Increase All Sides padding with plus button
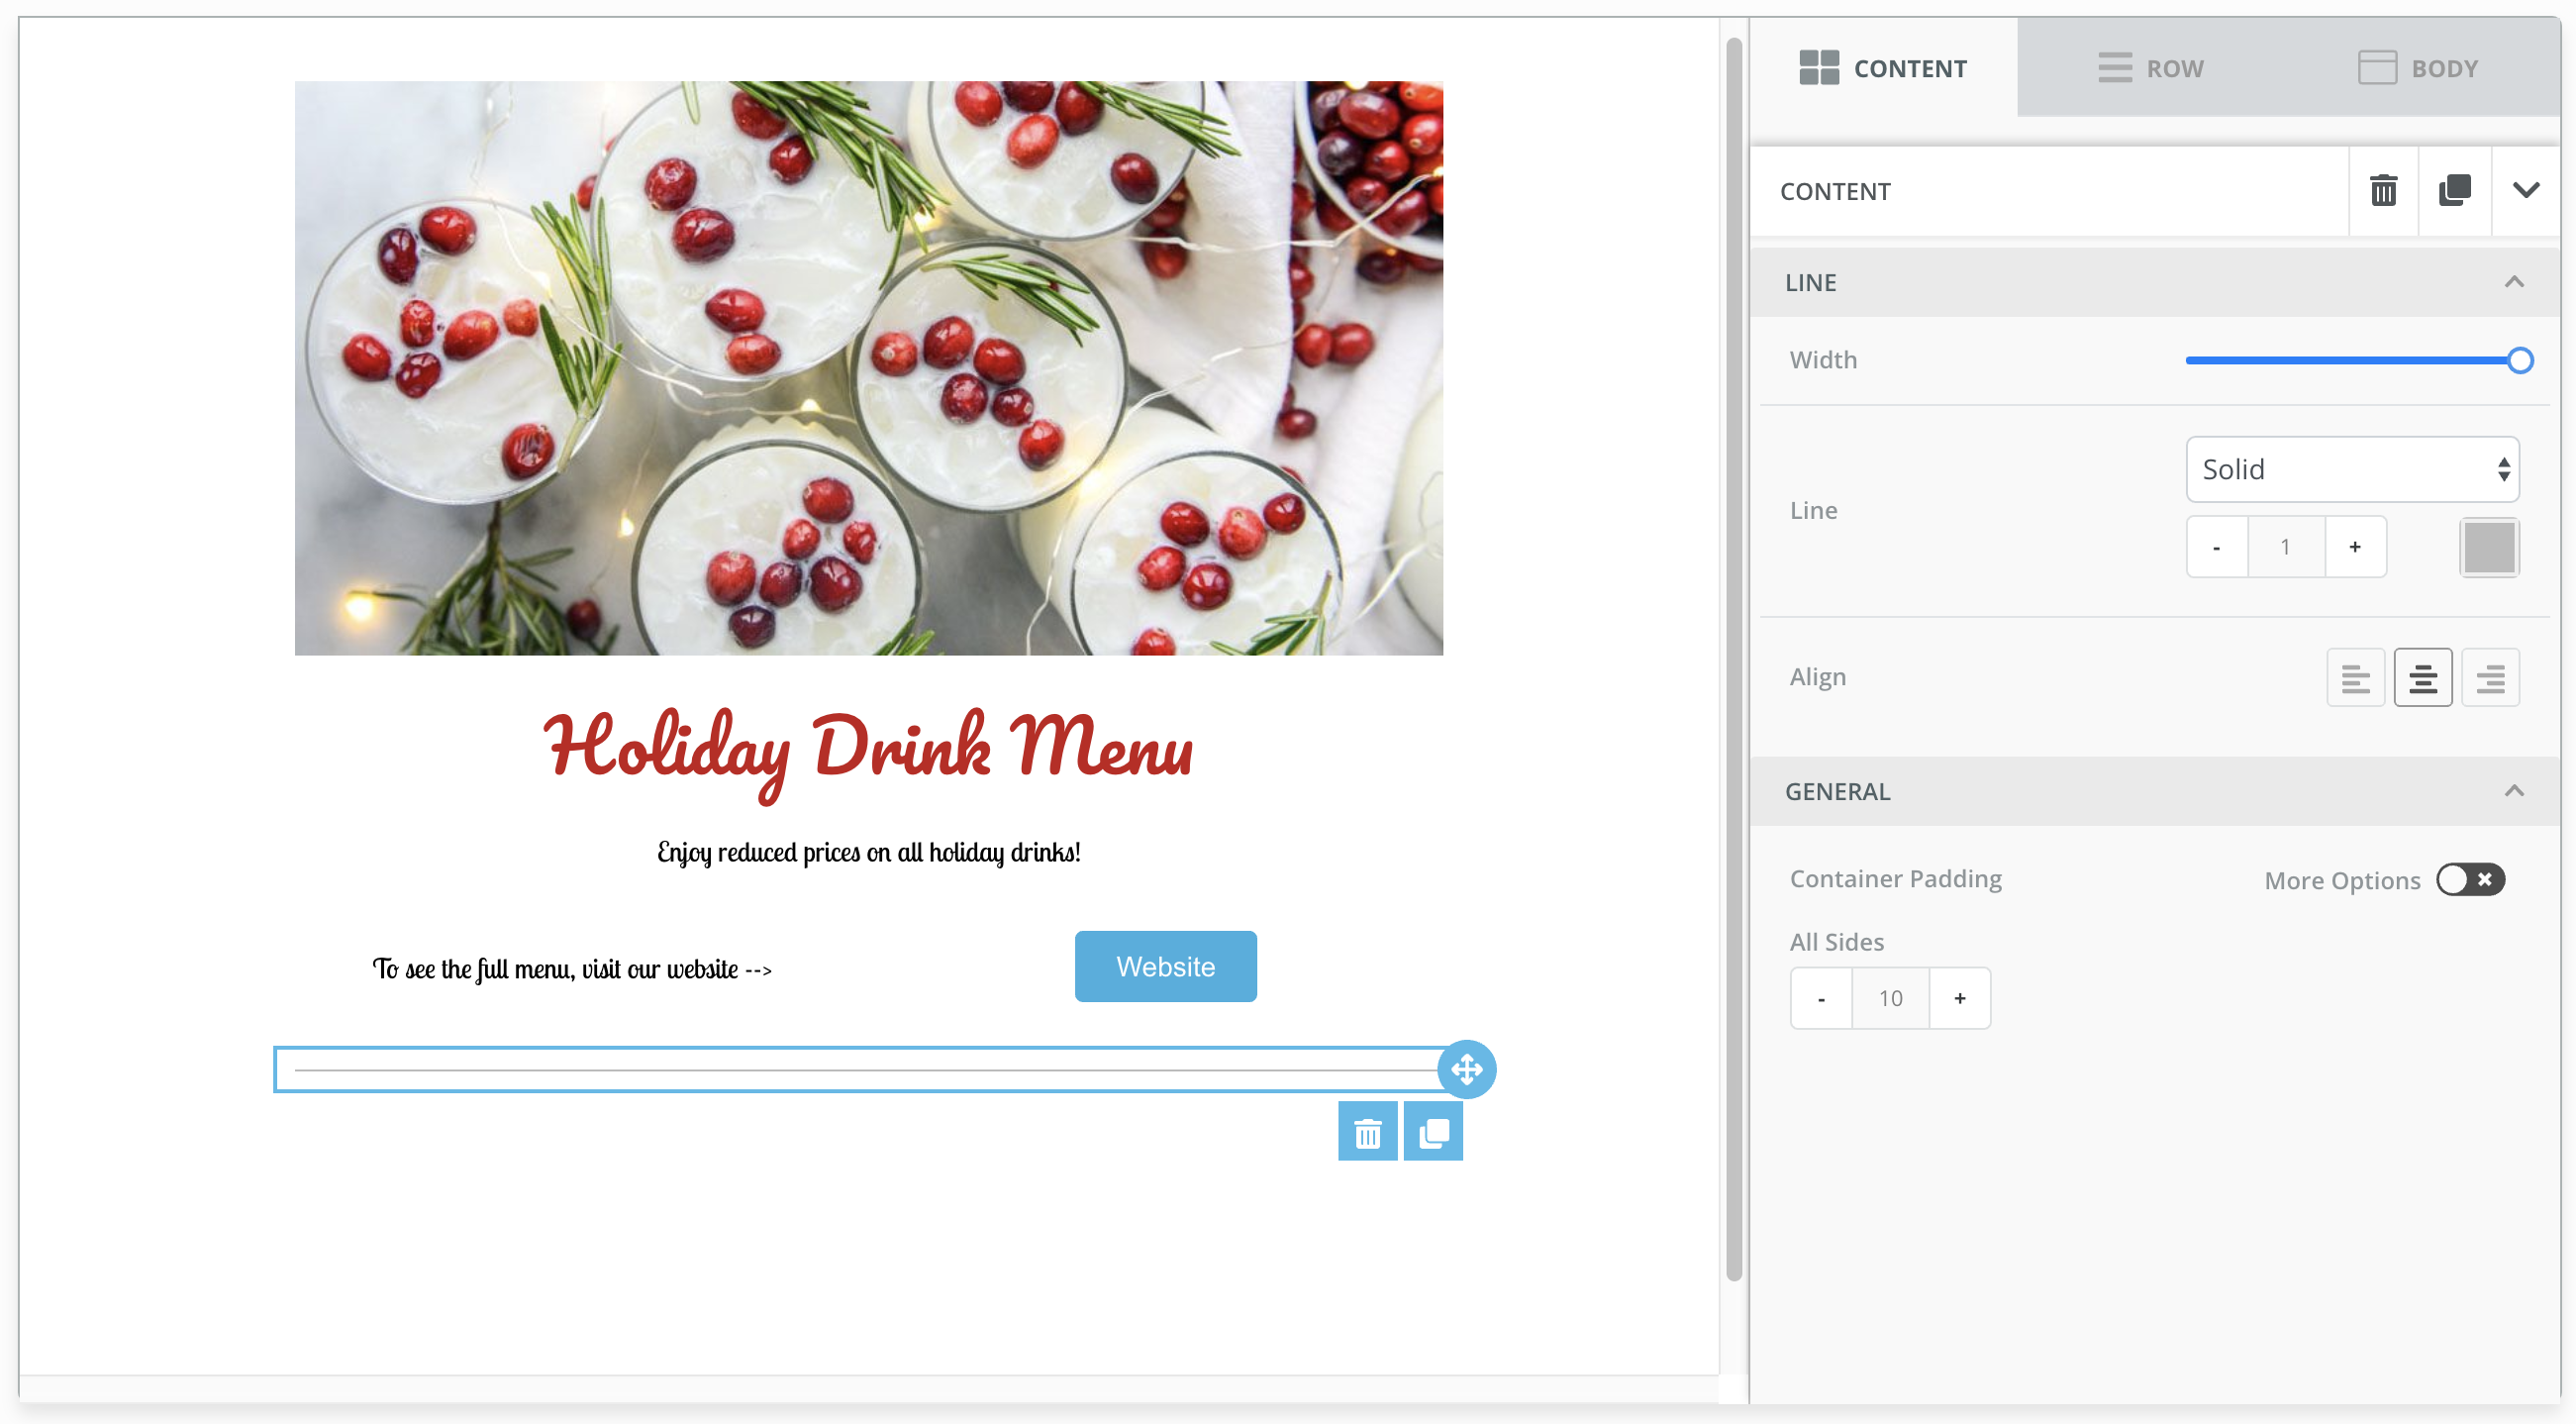Image resolution: width=2576 pixels, height=1424 pixels. coord(1959,997)
